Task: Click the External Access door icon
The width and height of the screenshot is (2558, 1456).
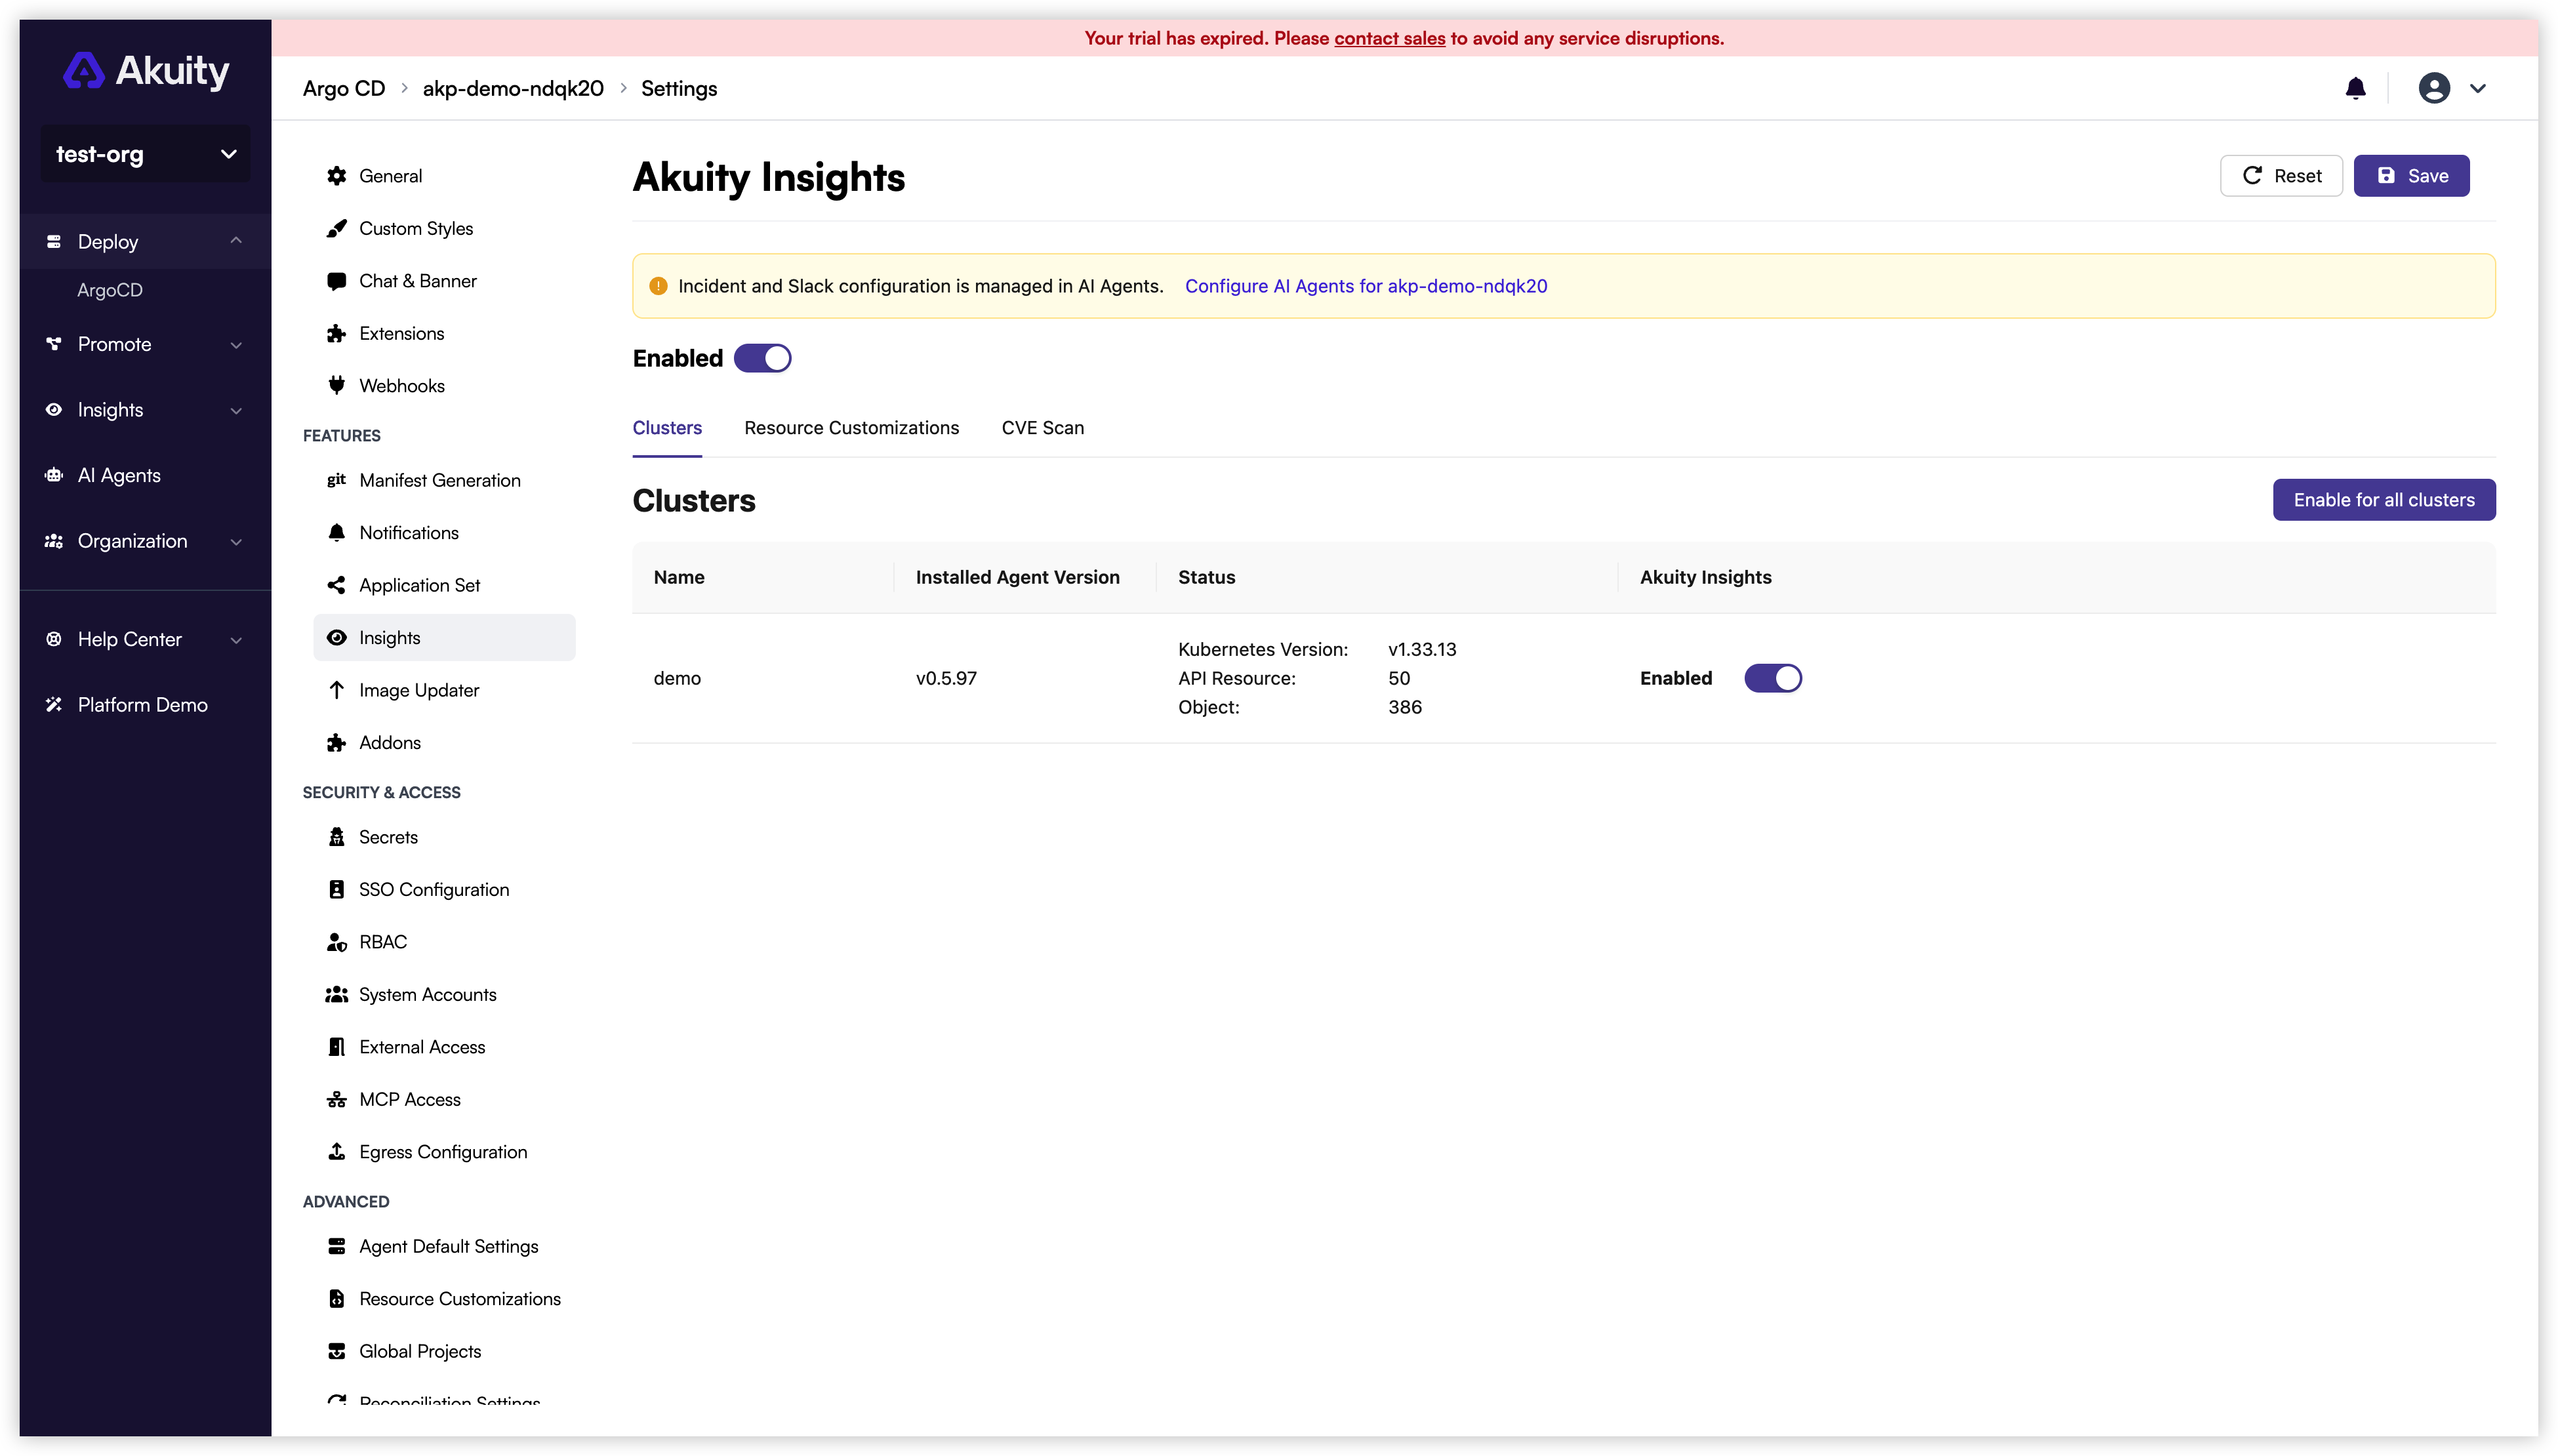Action: pos(337,1047)
